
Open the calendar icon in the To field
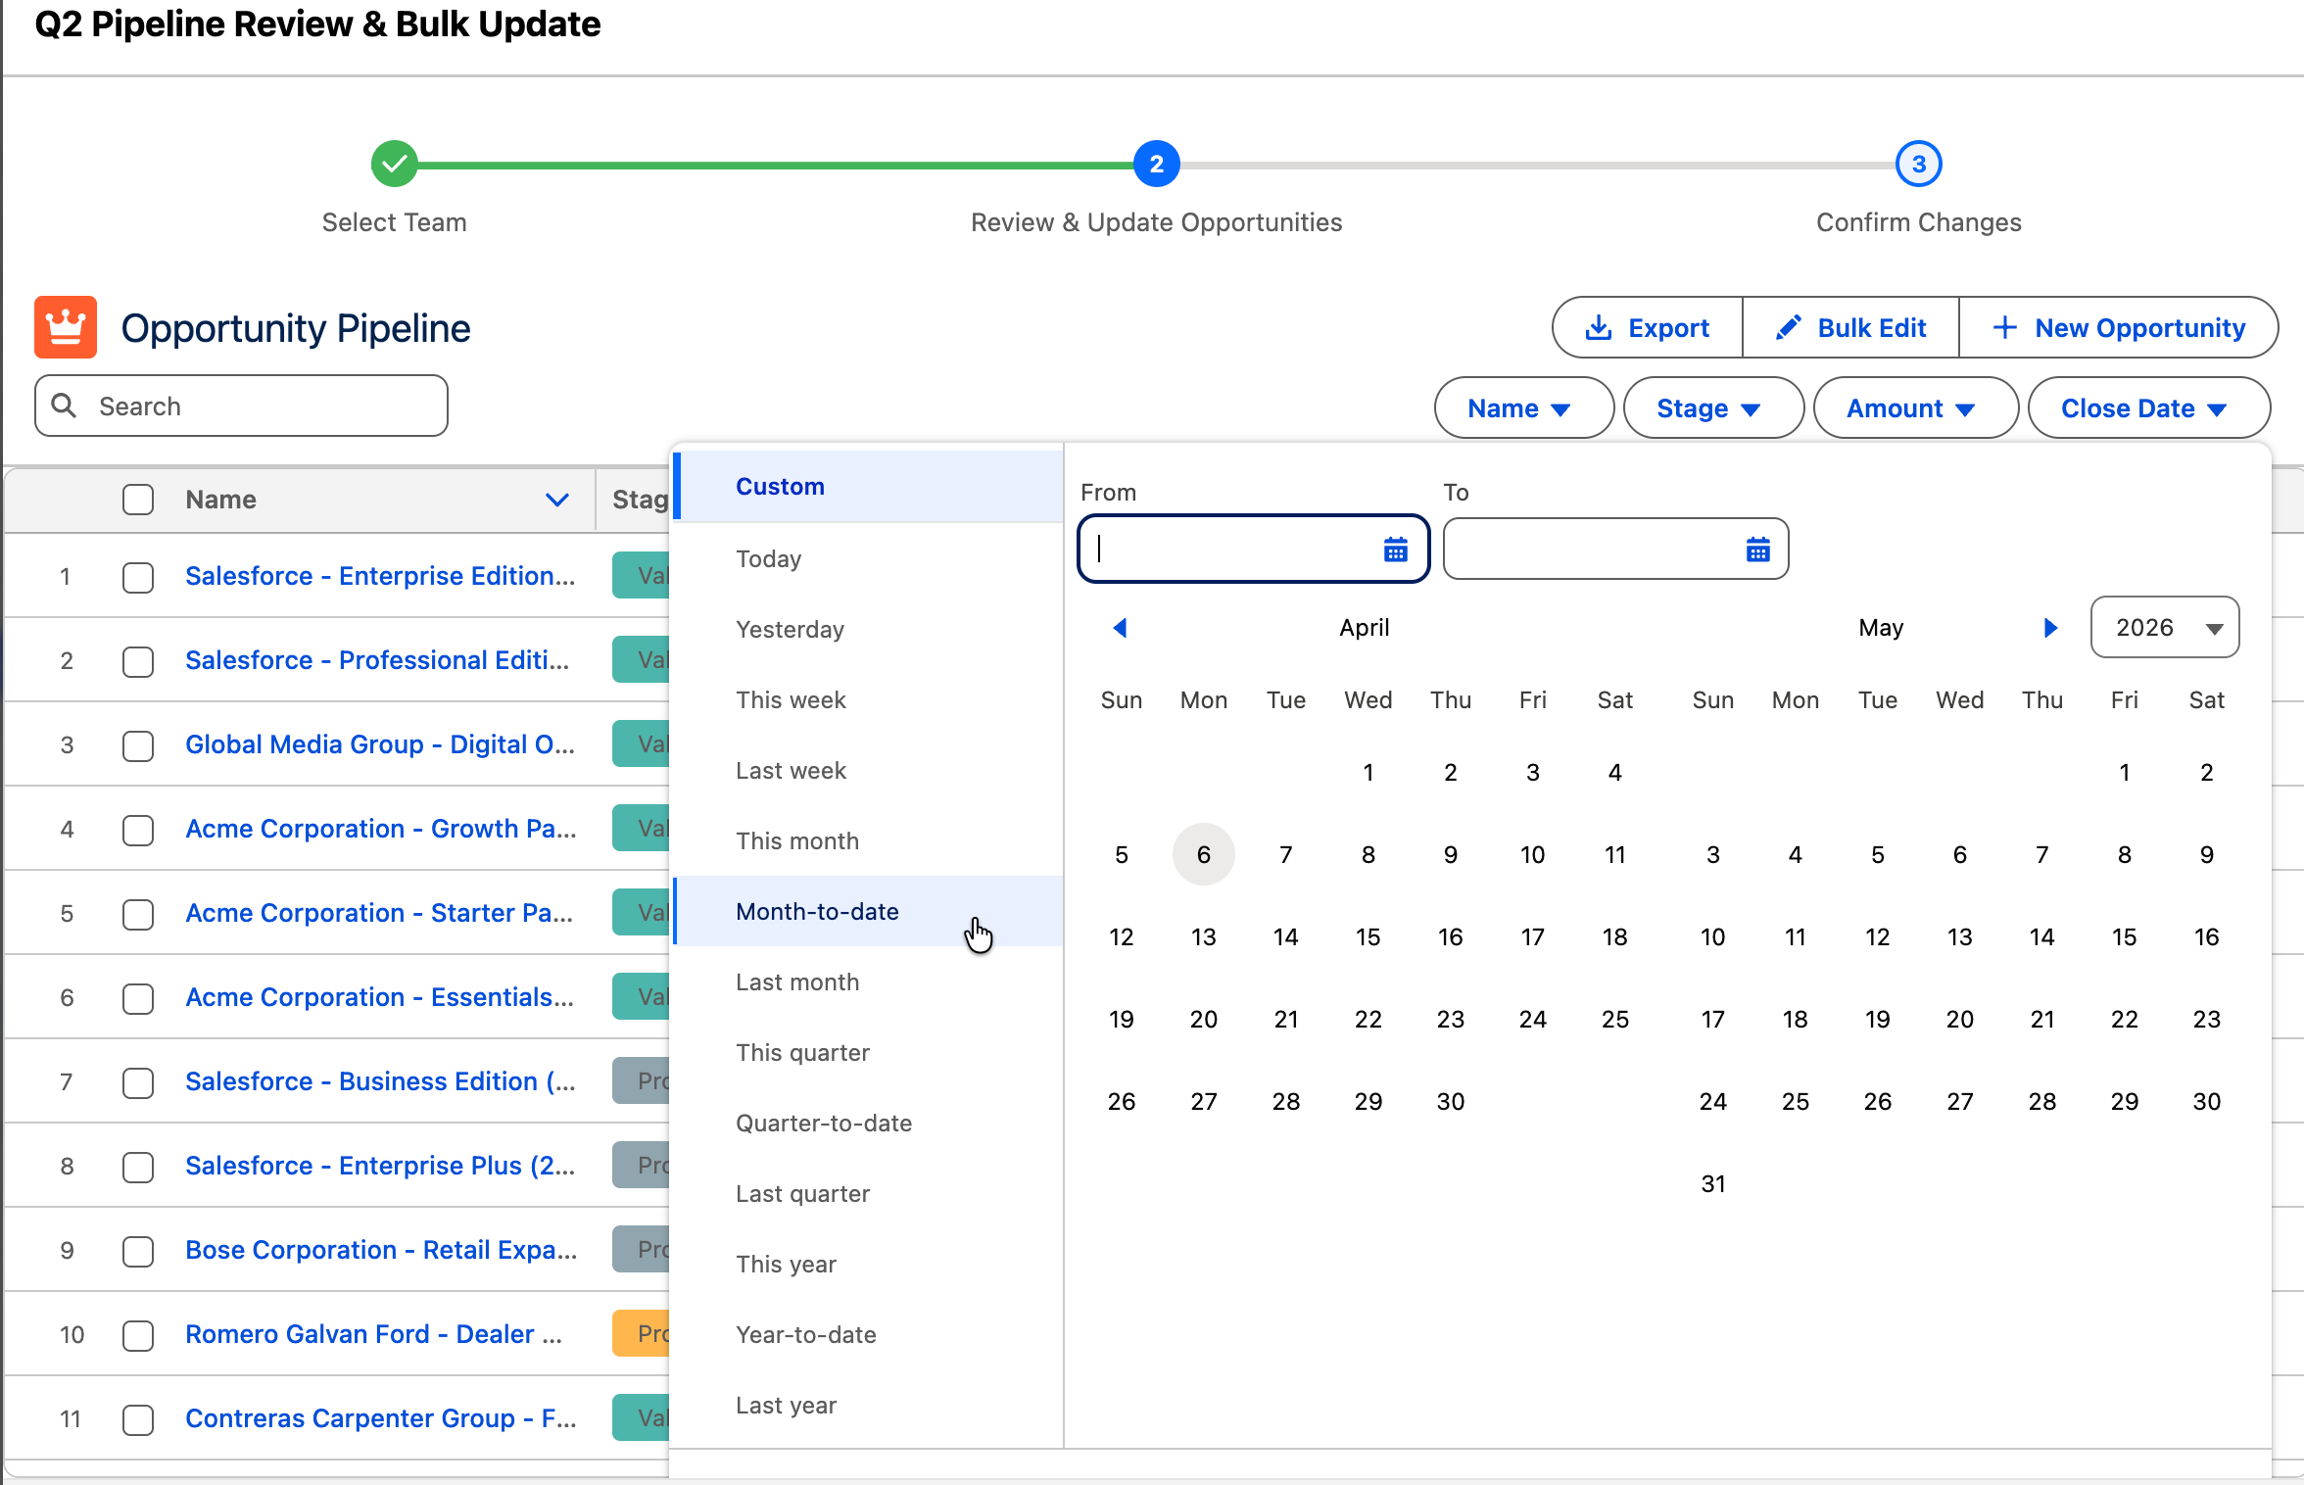click(x=1757, y=549)
